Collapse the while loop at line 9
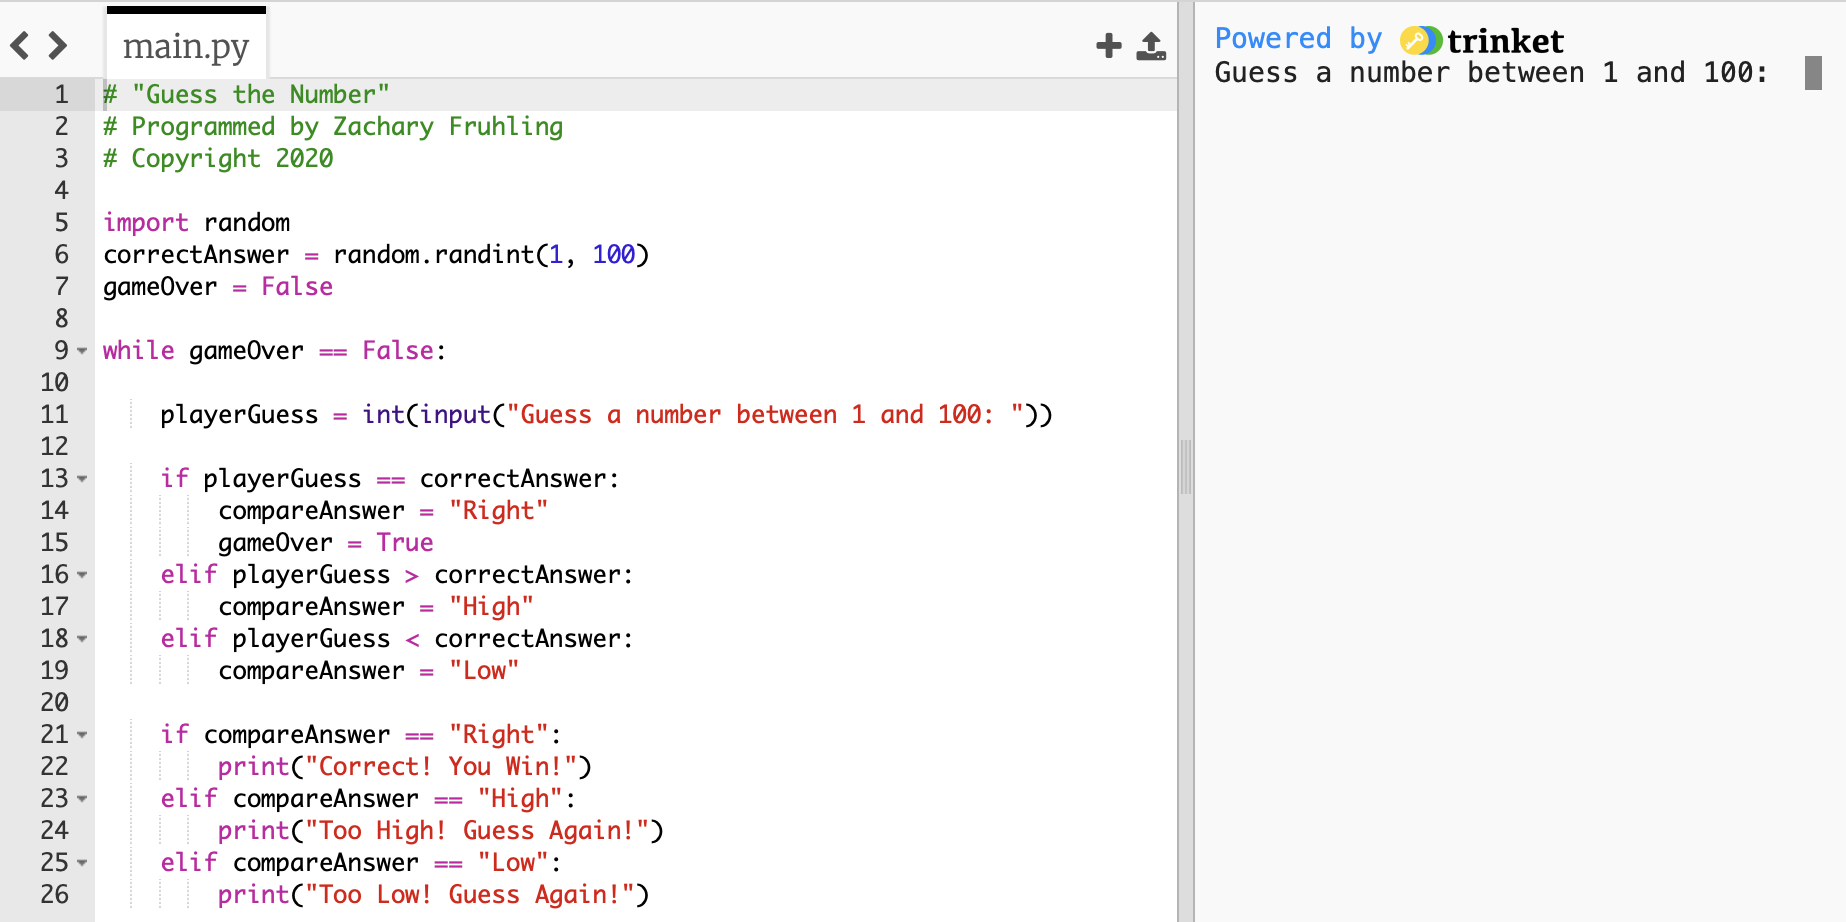This screenshot has height=922, width=1846. [x=82, y=351]
